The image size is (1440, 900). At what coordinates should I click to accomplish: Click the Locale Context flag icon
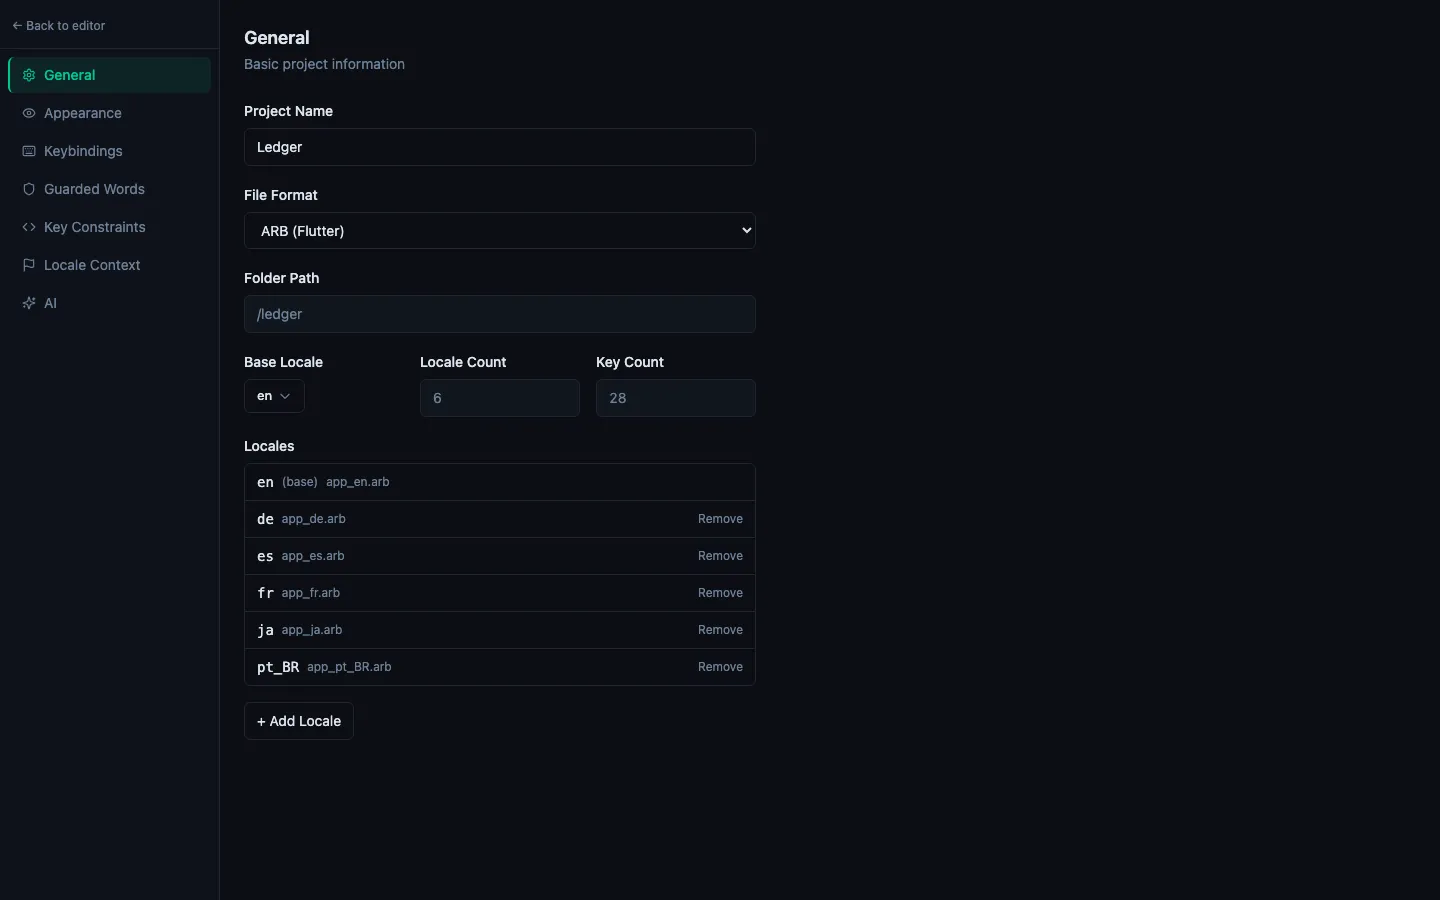tap(29, 265)
